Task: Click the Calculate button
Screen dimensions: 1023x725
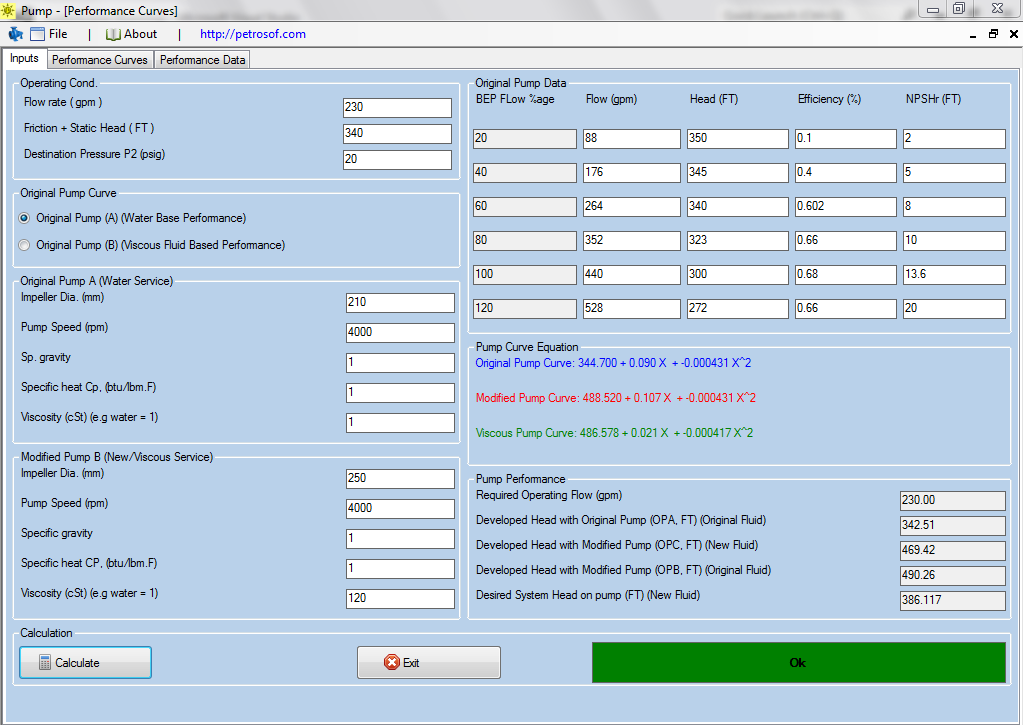Action: click(x=85, y=662)
